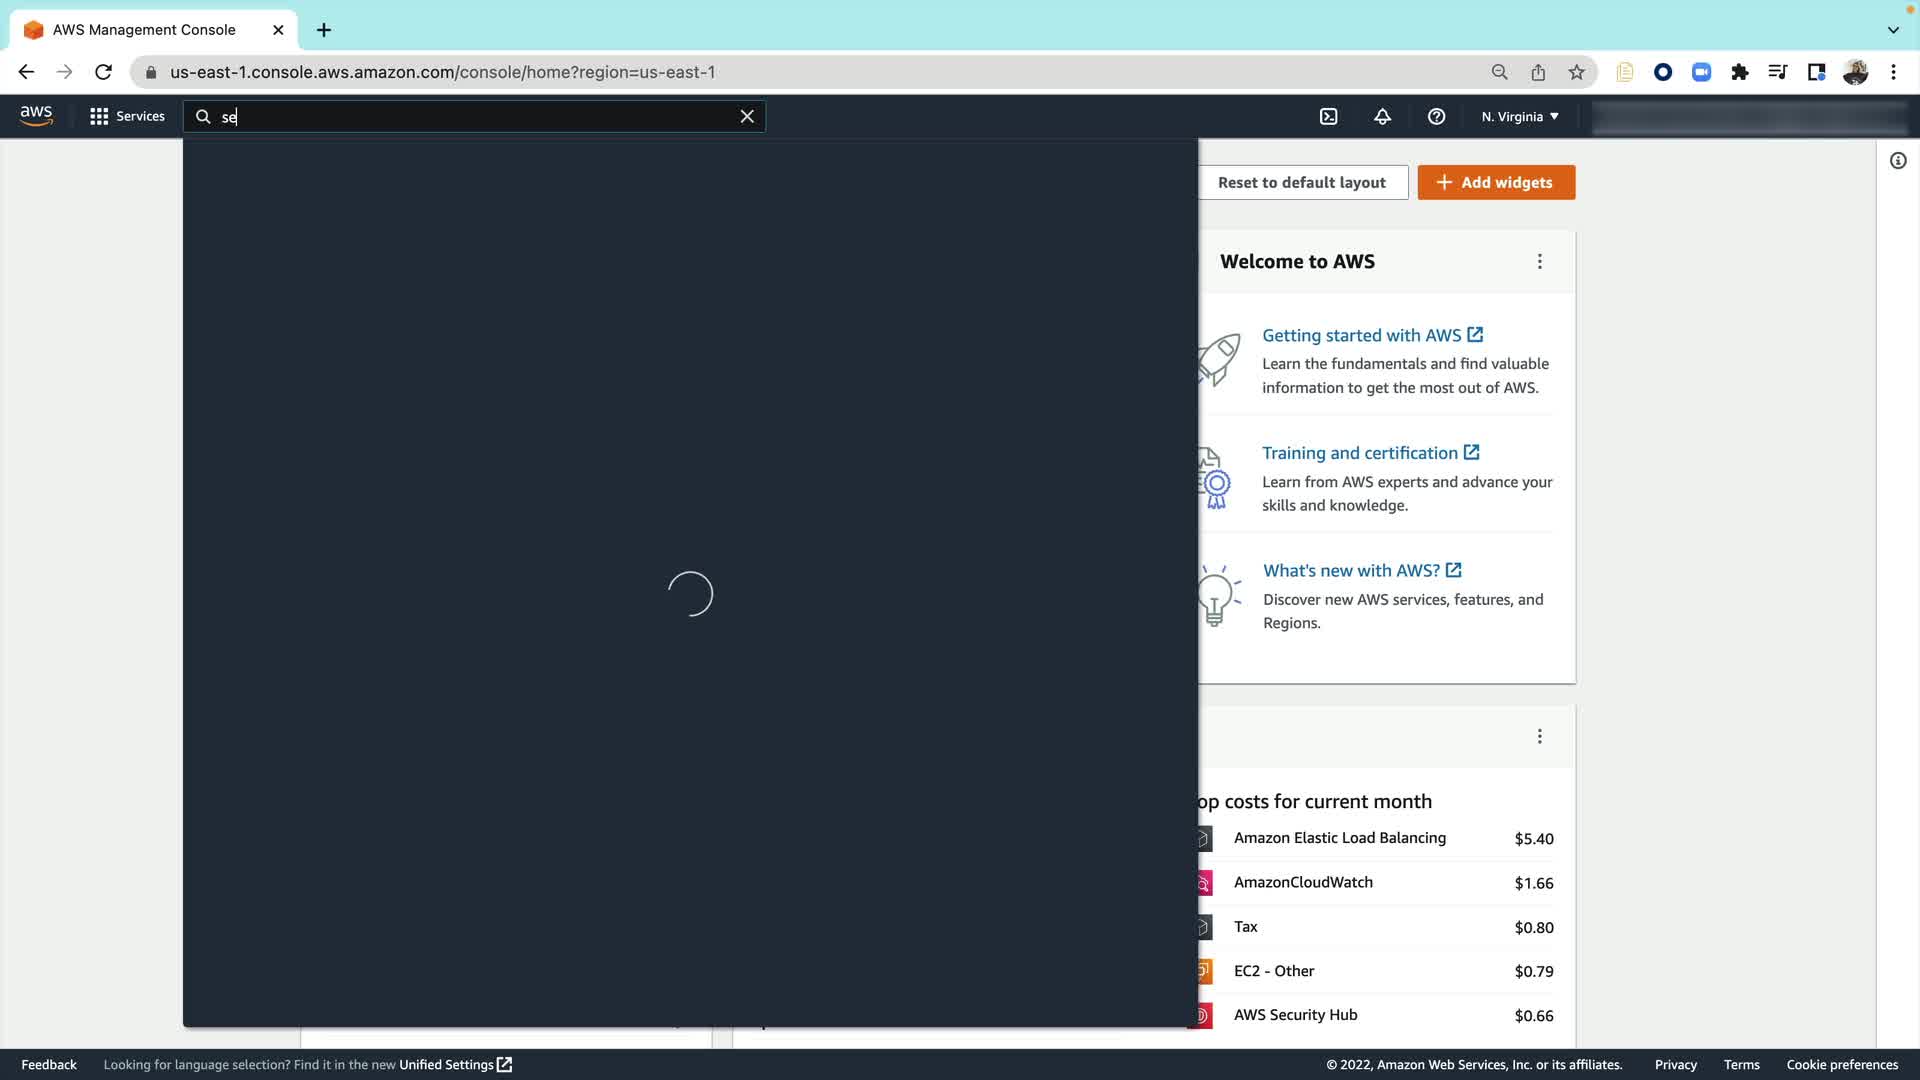Open cost widget three-dot menu
This screenshot has height=1080, width=1920.
coord(1539,737)
